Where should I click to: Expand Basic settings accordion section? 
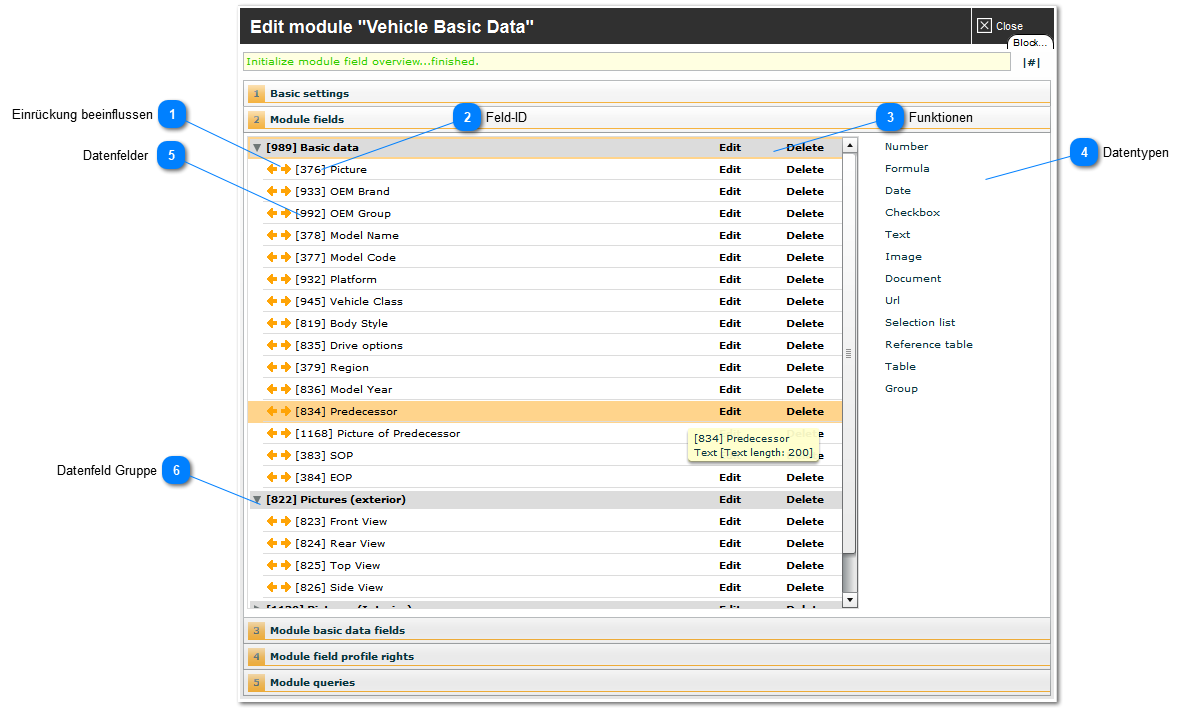tap(648, 94)
